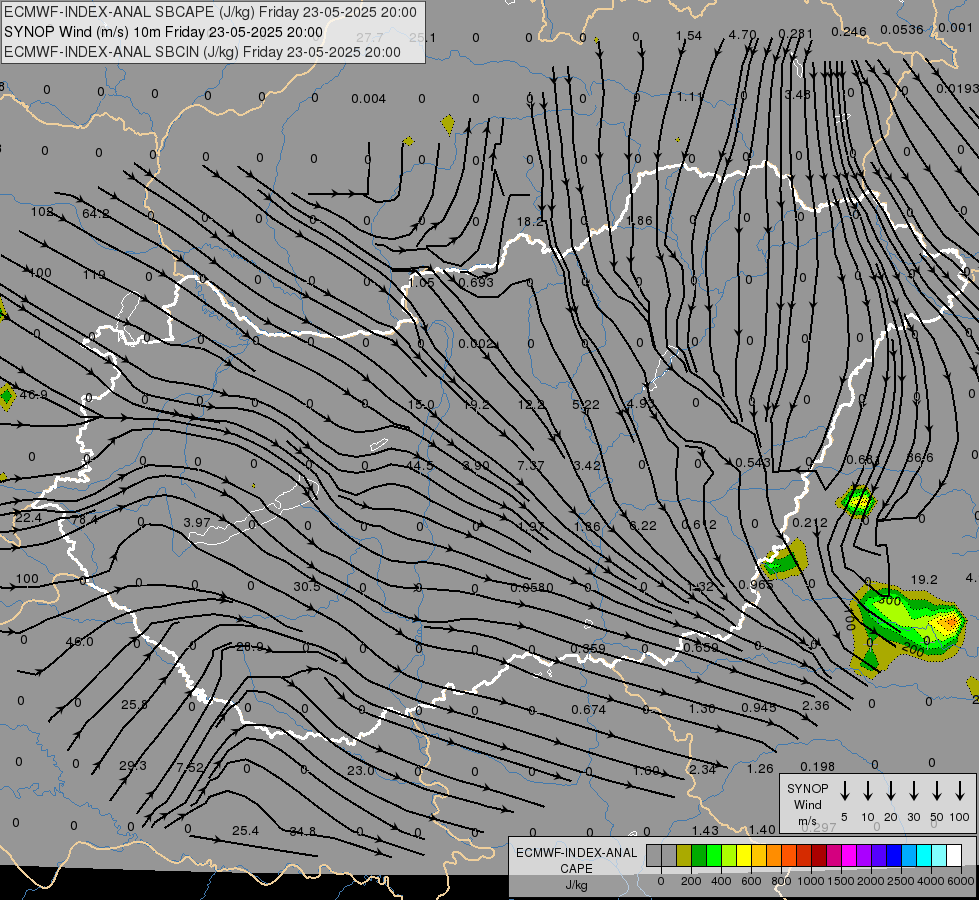Click the SYNOP Wind 10m title line
The image size is (979, 900).
164,32
